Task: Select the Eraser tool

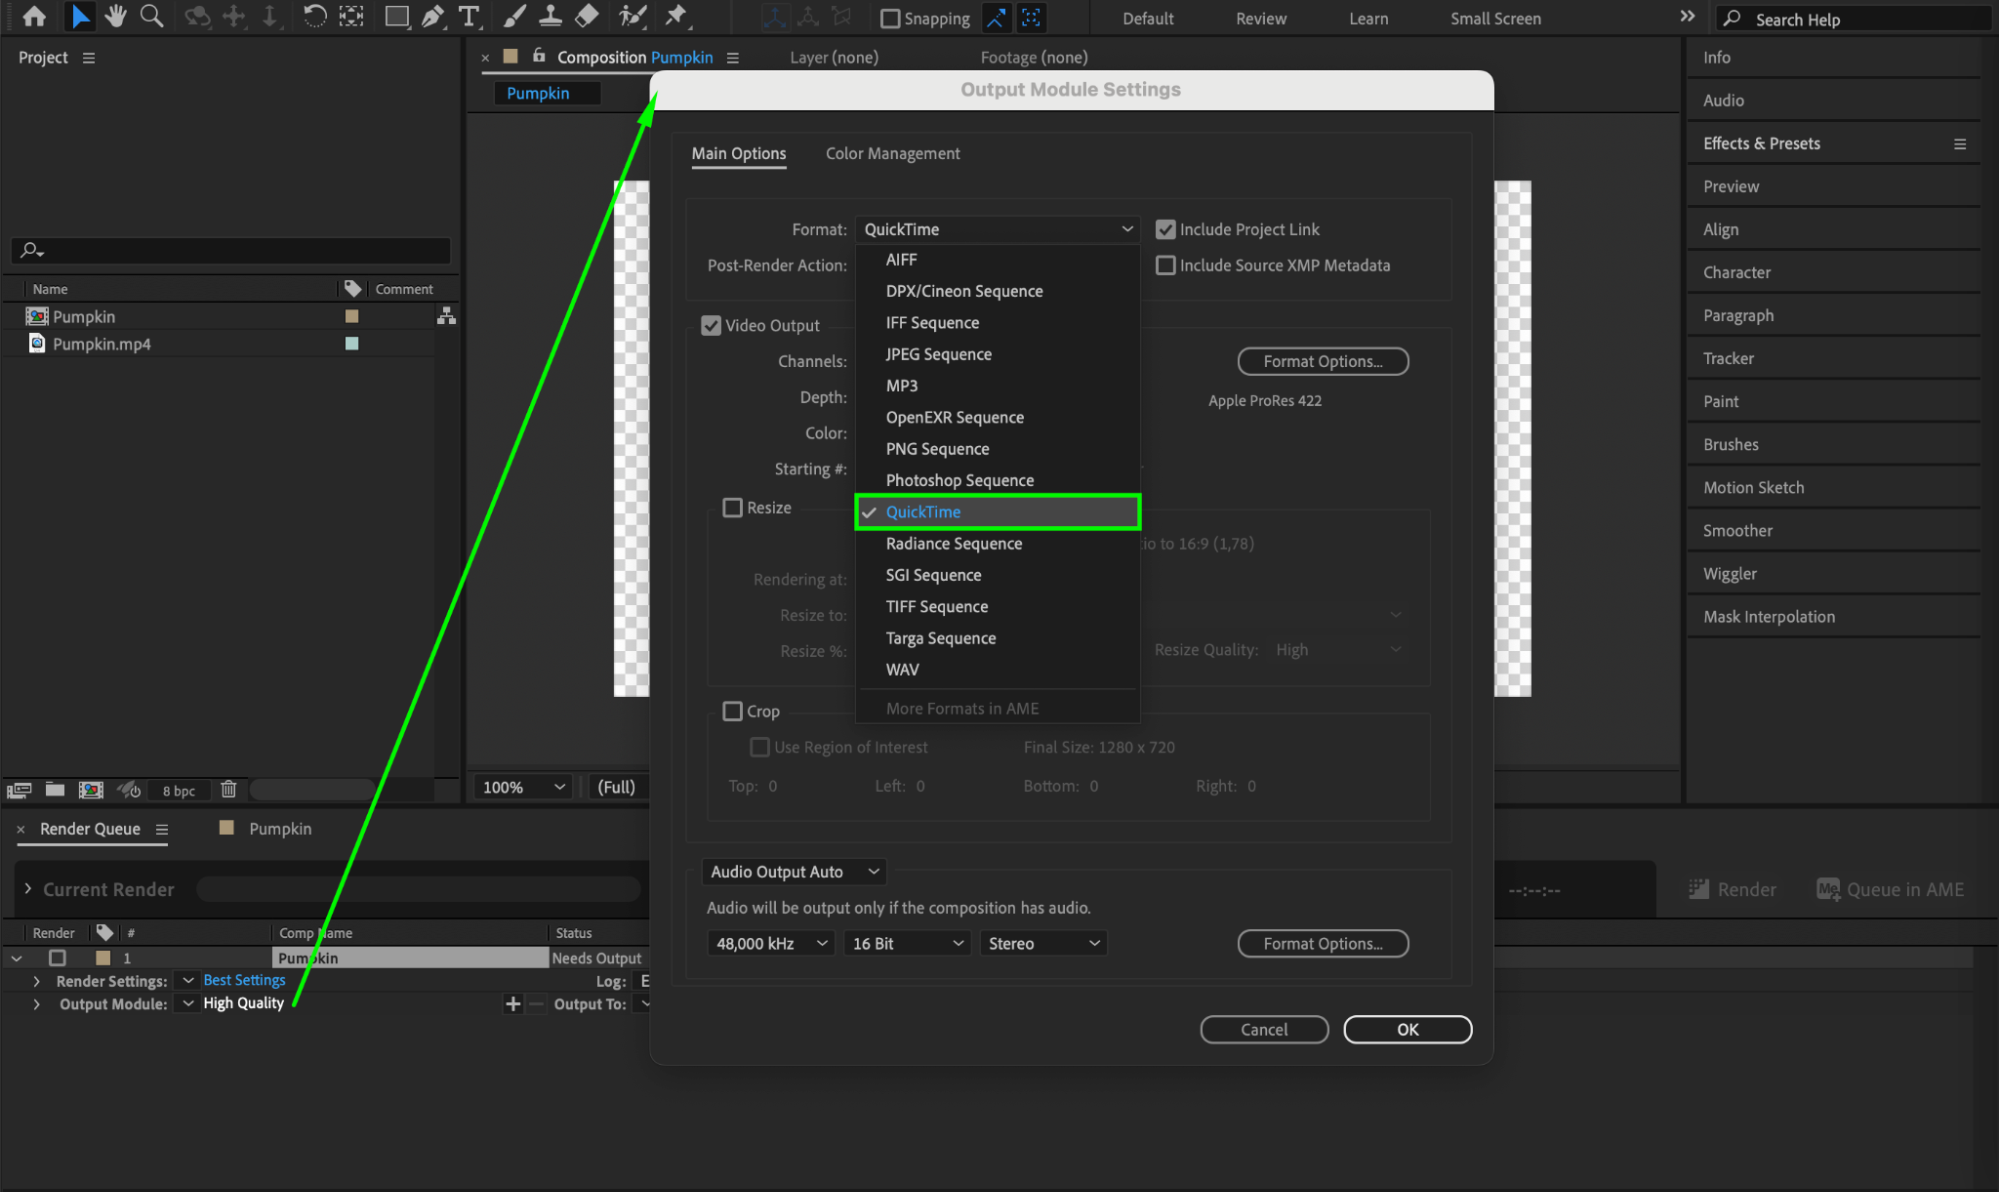Action: tap(587, 16)
